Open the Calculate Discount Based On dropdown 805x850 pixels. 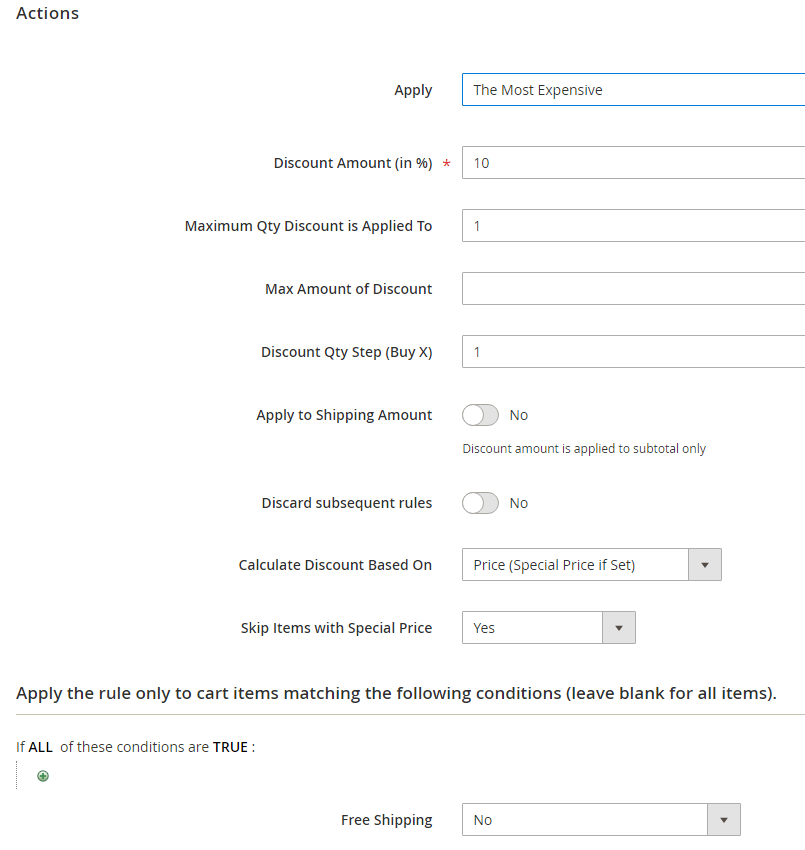pyautogui.click(x=591, y=565)
